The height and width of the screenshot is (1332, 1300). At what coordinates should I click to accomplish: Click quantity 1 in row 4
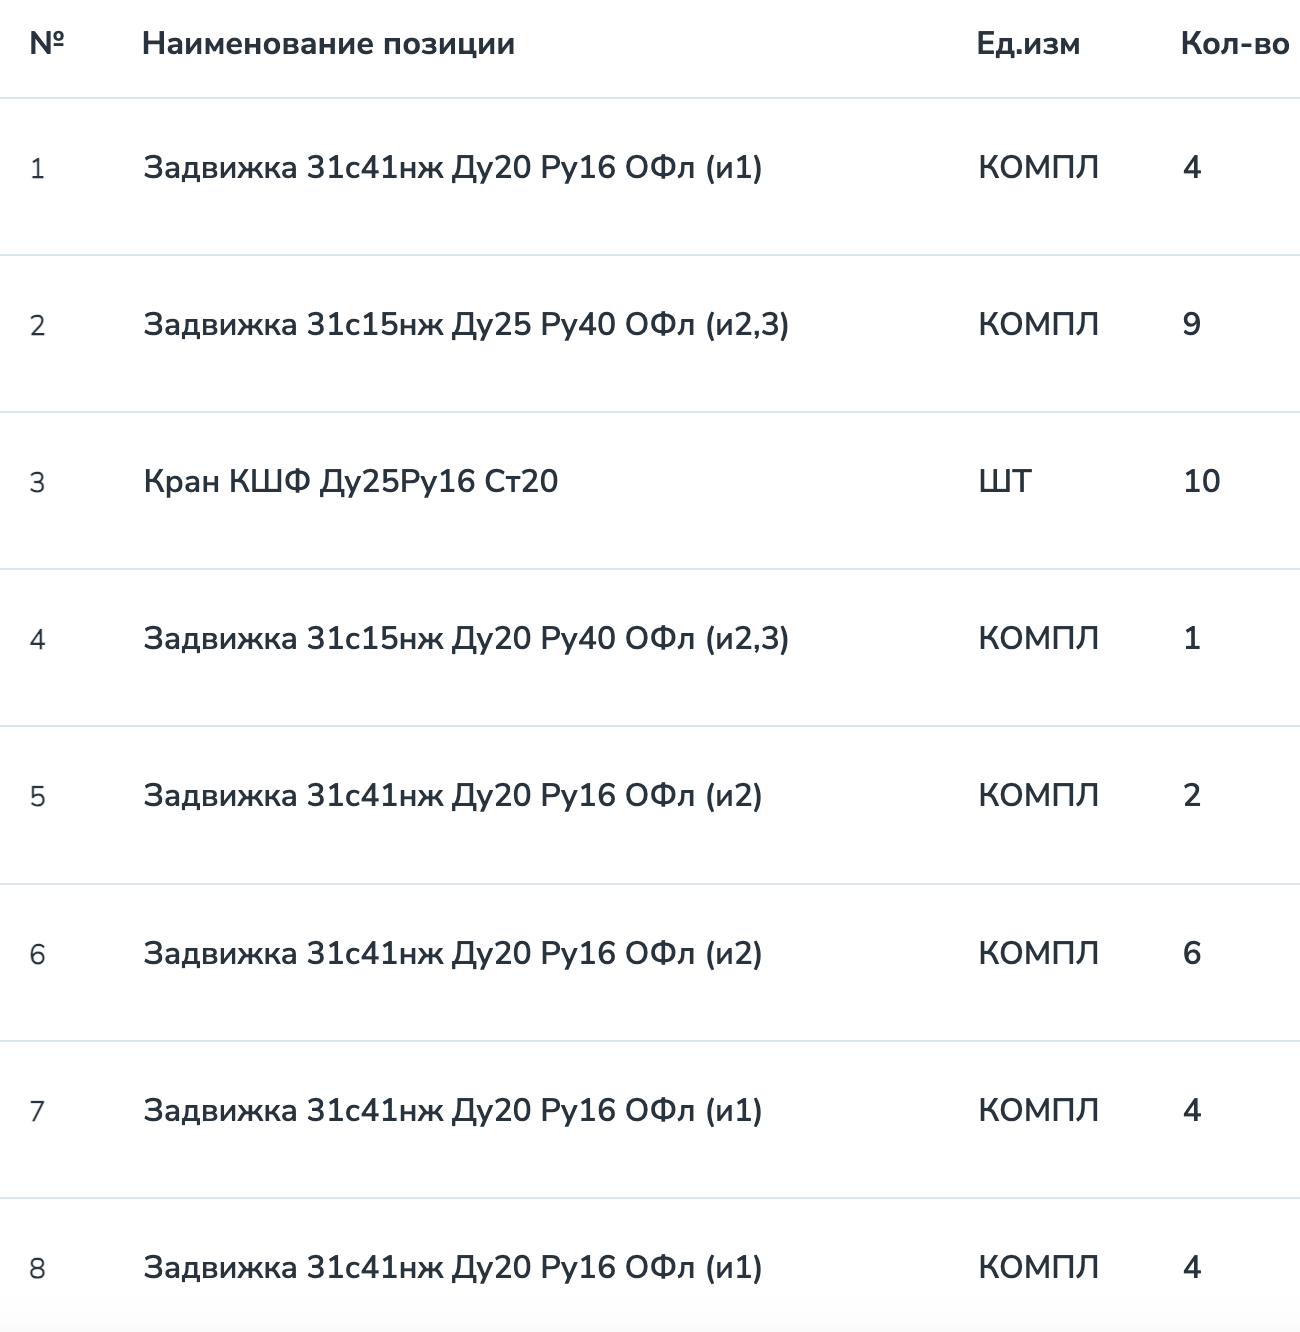coord(1191,638)
